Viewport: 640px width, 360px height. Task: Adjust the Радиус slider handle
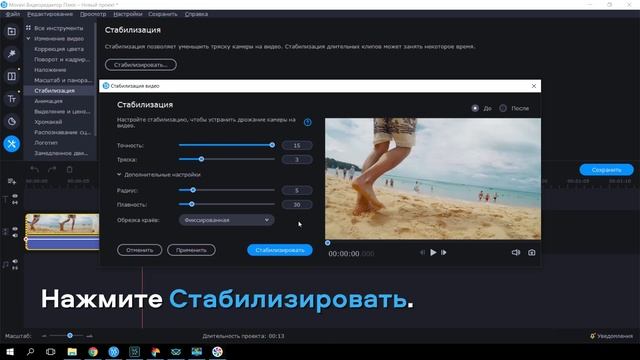click(x=193, y=190)
